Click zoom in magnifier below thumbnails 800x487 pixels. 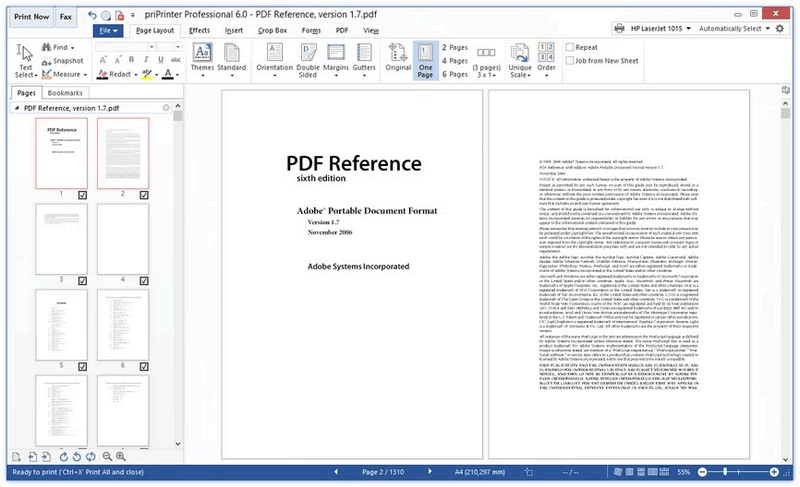click(120, 456)
